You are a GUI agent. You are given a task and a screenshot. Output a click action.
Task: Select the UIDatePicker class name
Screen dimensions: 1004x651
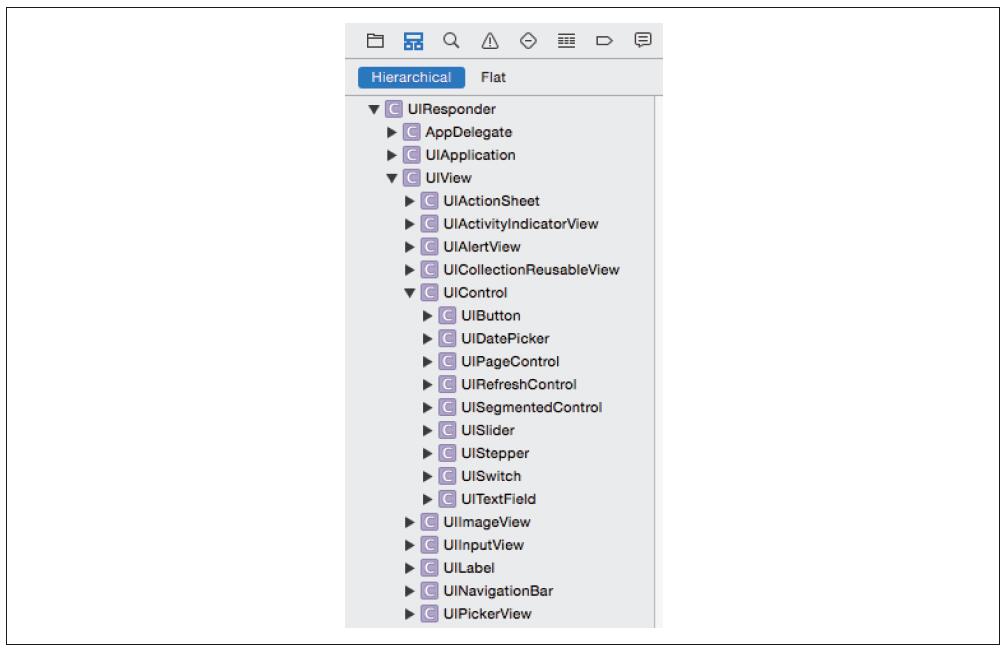(x=505, y=339)
